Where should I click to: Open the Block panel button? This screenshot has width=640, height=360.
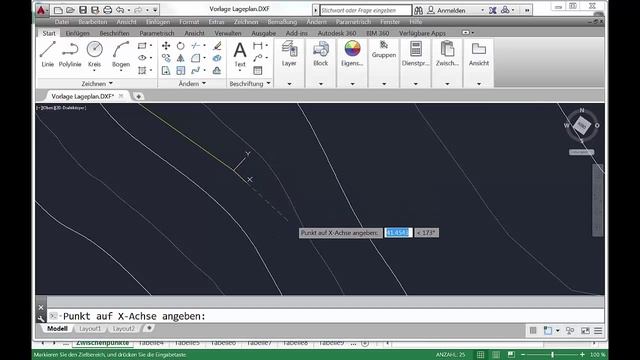(320, 53)
